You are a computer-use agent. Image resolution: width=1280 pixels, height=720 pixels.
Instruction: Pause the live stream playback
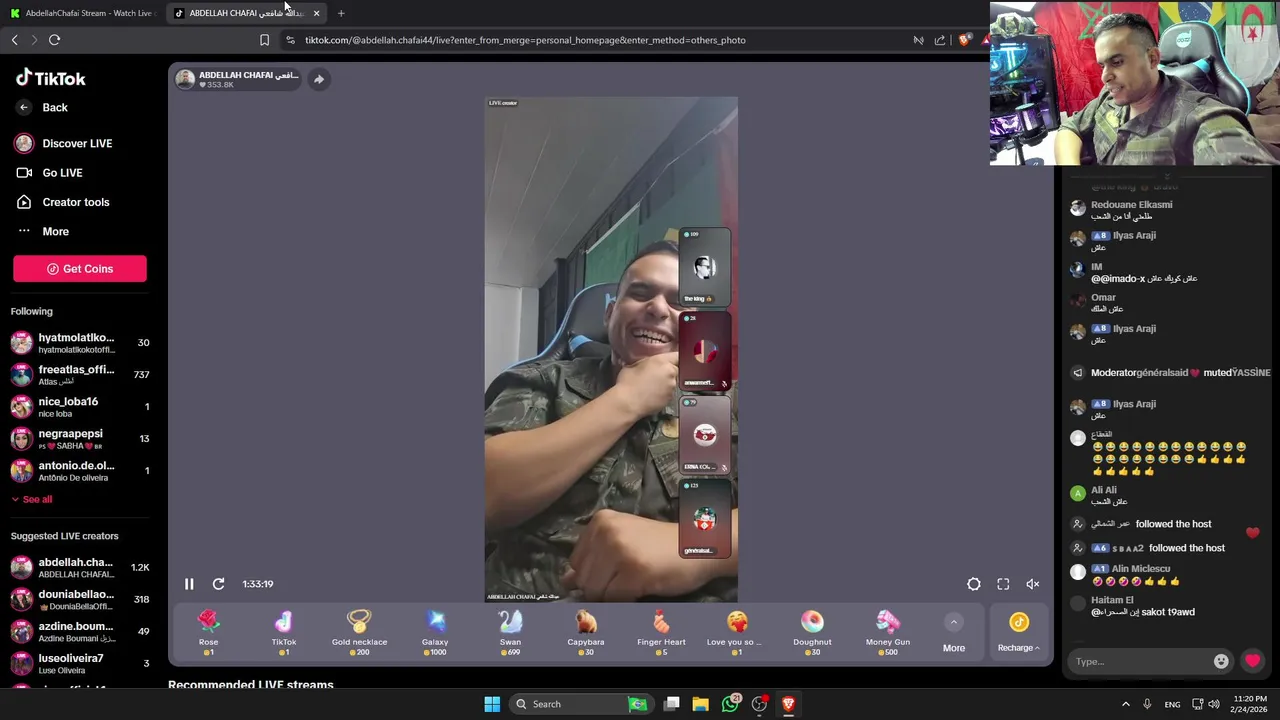[189, 584]
